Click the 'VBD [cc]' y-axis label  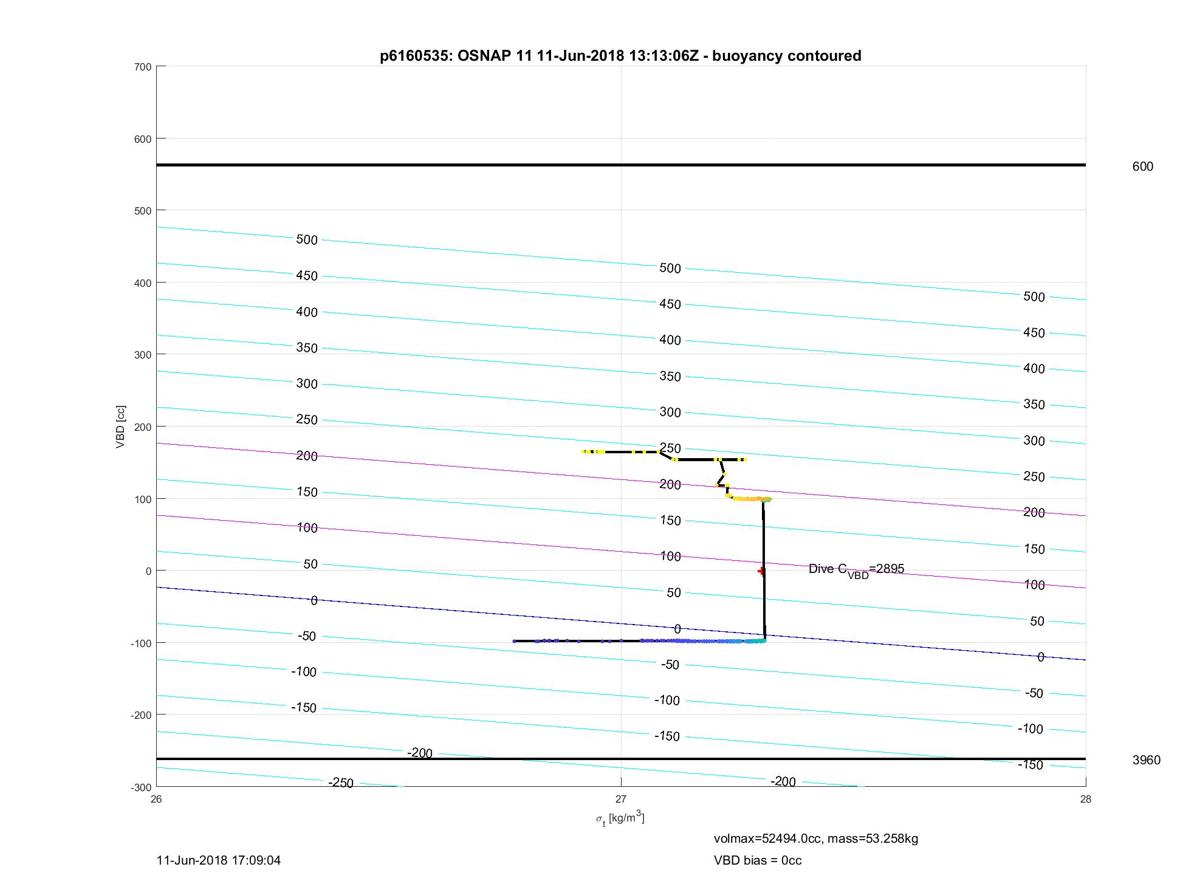tap(120, 427)
